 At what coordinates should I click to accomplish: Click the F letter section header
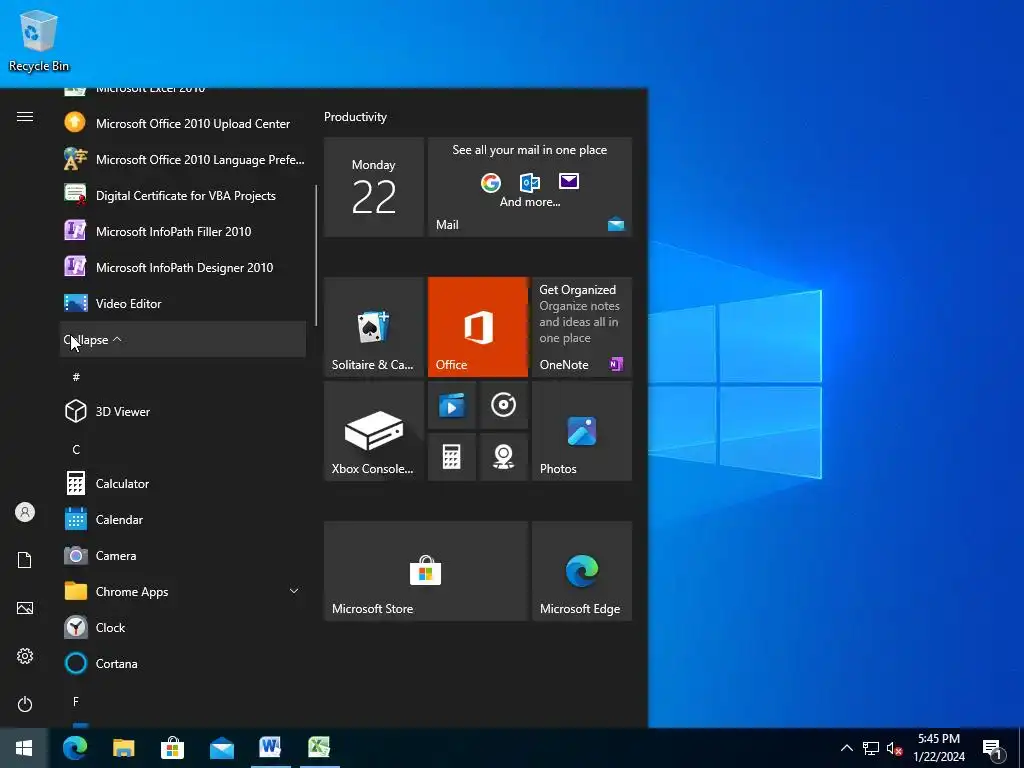[x=76, y=701]
